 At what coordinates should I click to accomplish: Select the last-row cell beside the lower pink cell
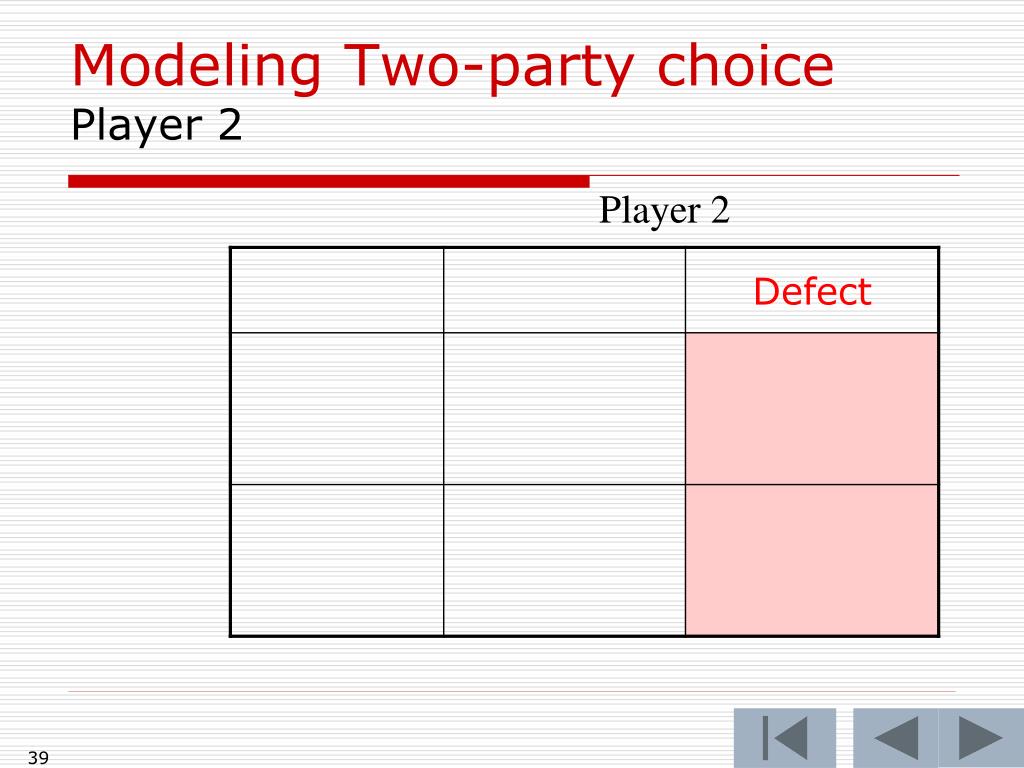click(x=564, y=560)
